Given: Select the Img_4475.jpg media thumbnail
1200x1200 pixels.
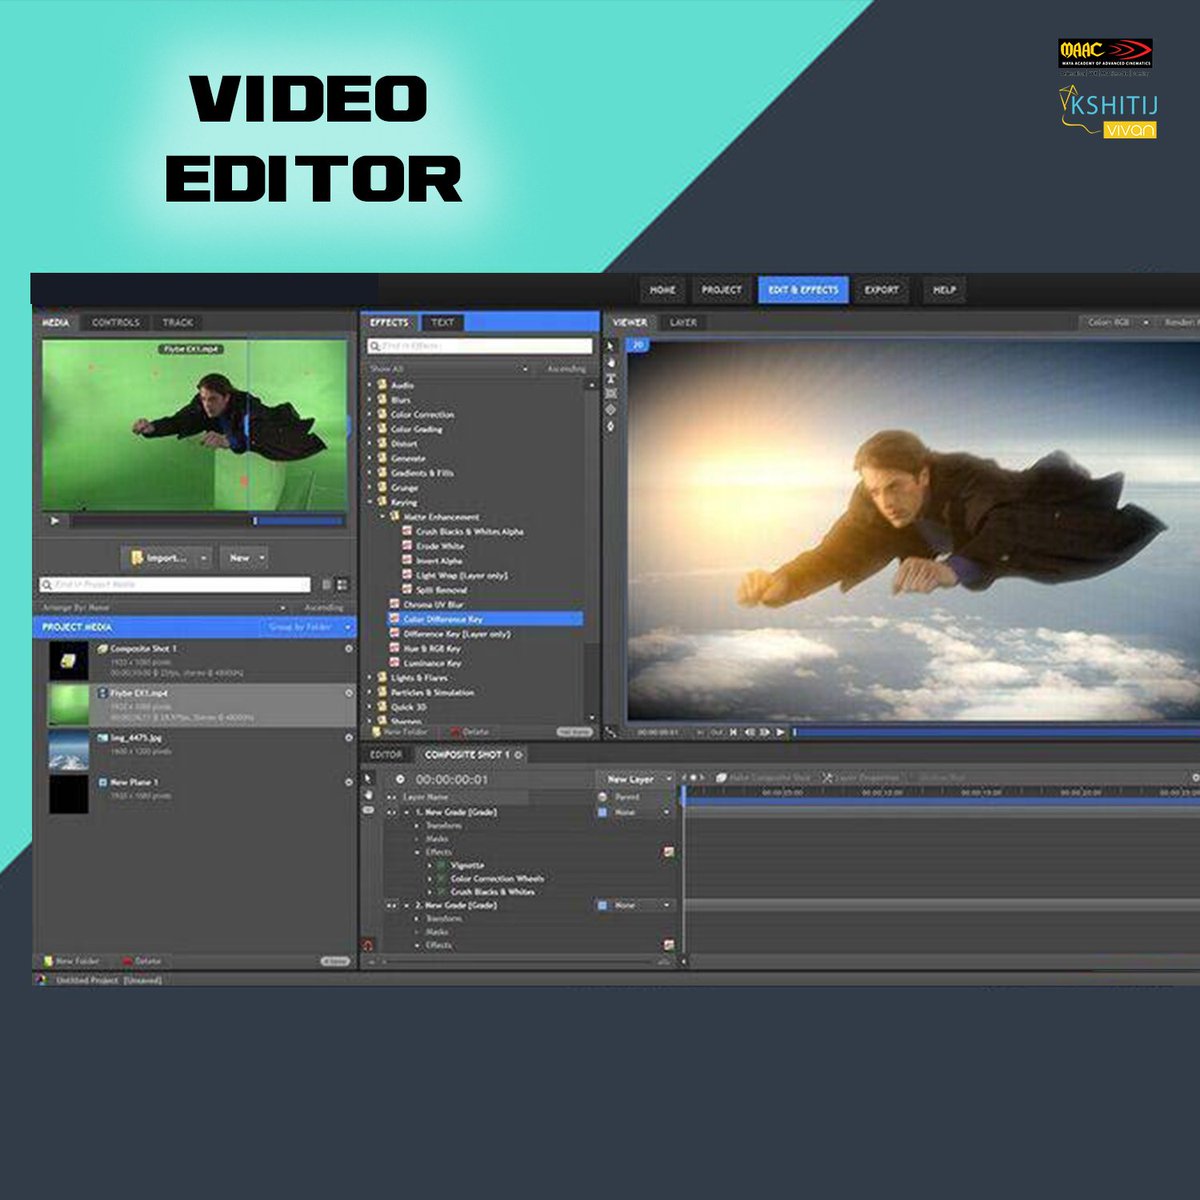Looking at the screenshot, I should [x=69, y=750].
